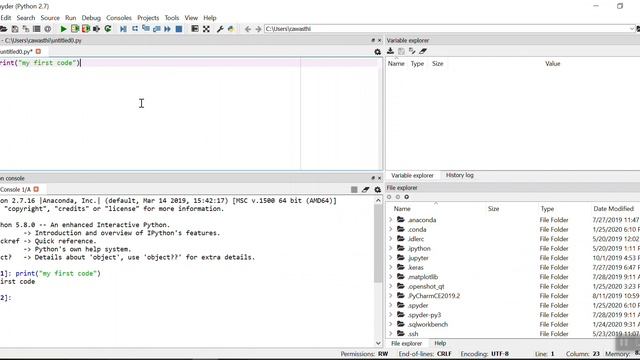Step out / run until return icon
This screenshot has width=640, height=360.
157,29
